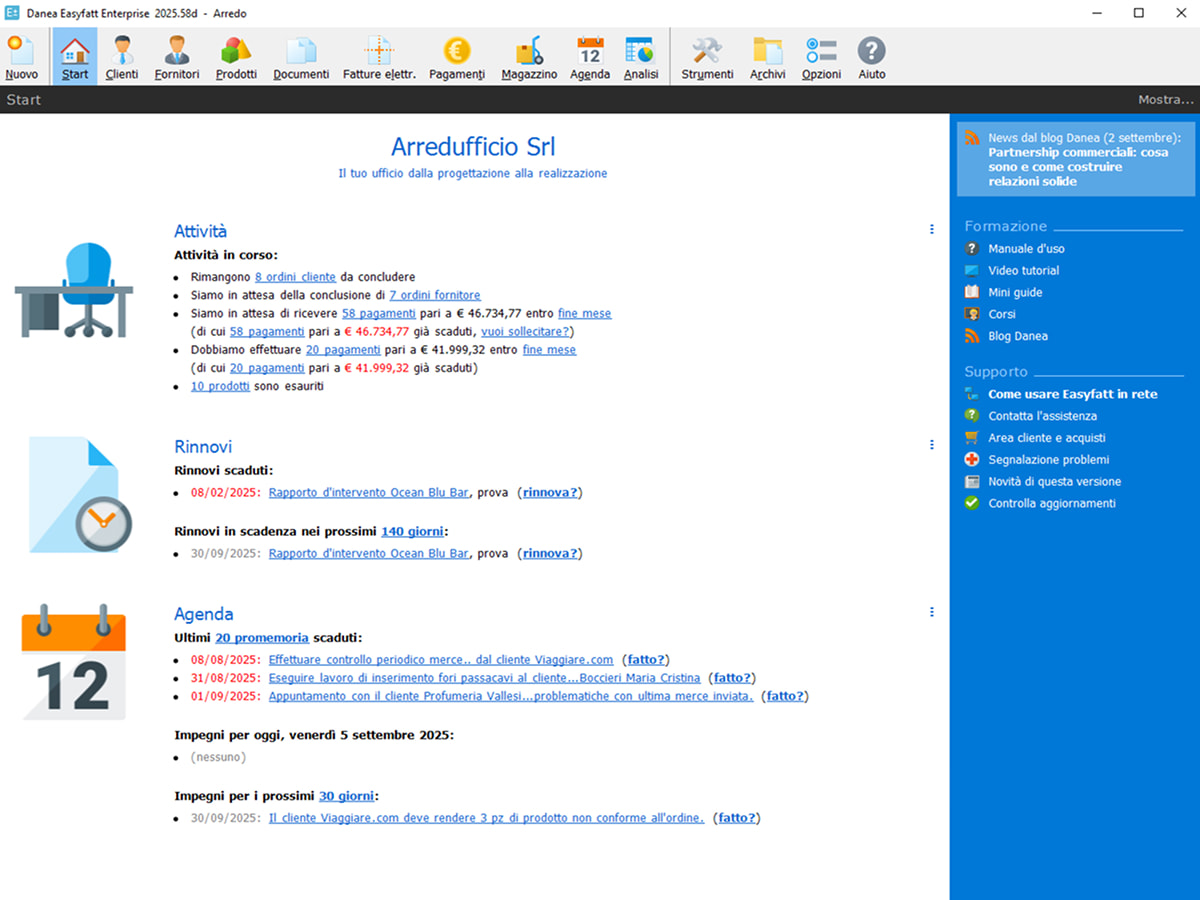Expand the Attività section options menu
1200x900 pixels.
(x=932, y=229)
